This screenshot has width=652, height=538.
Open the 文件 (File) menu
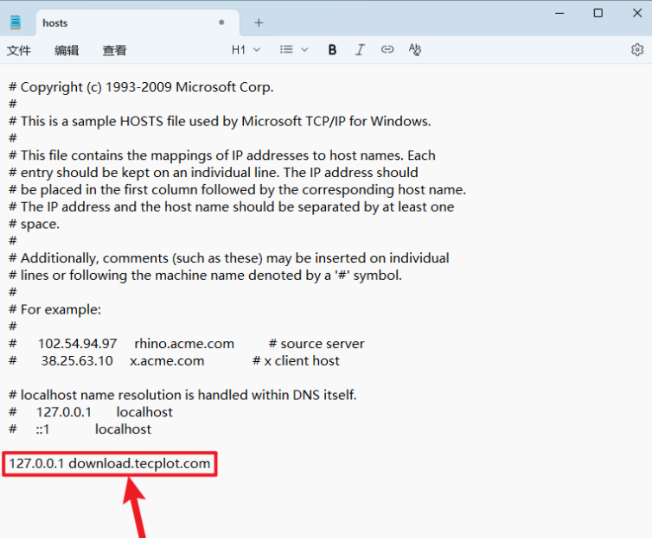click(19, 50)
